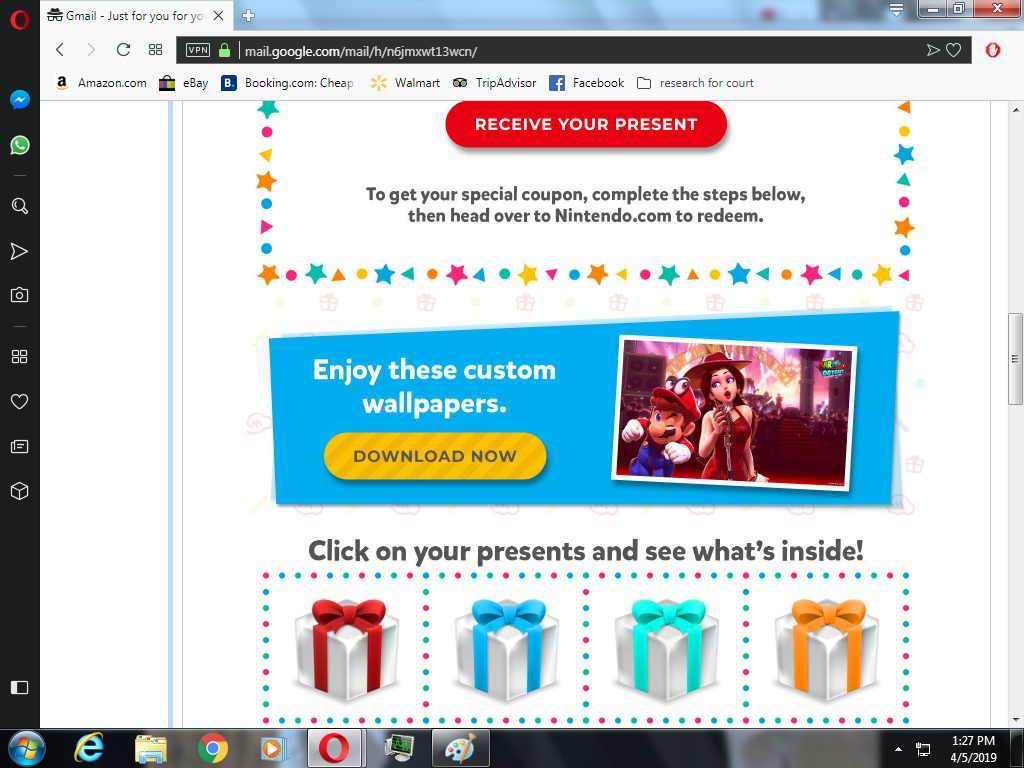
Task: Open the taskbar clock showing 1:27 PM
Action: coord(973,749)
